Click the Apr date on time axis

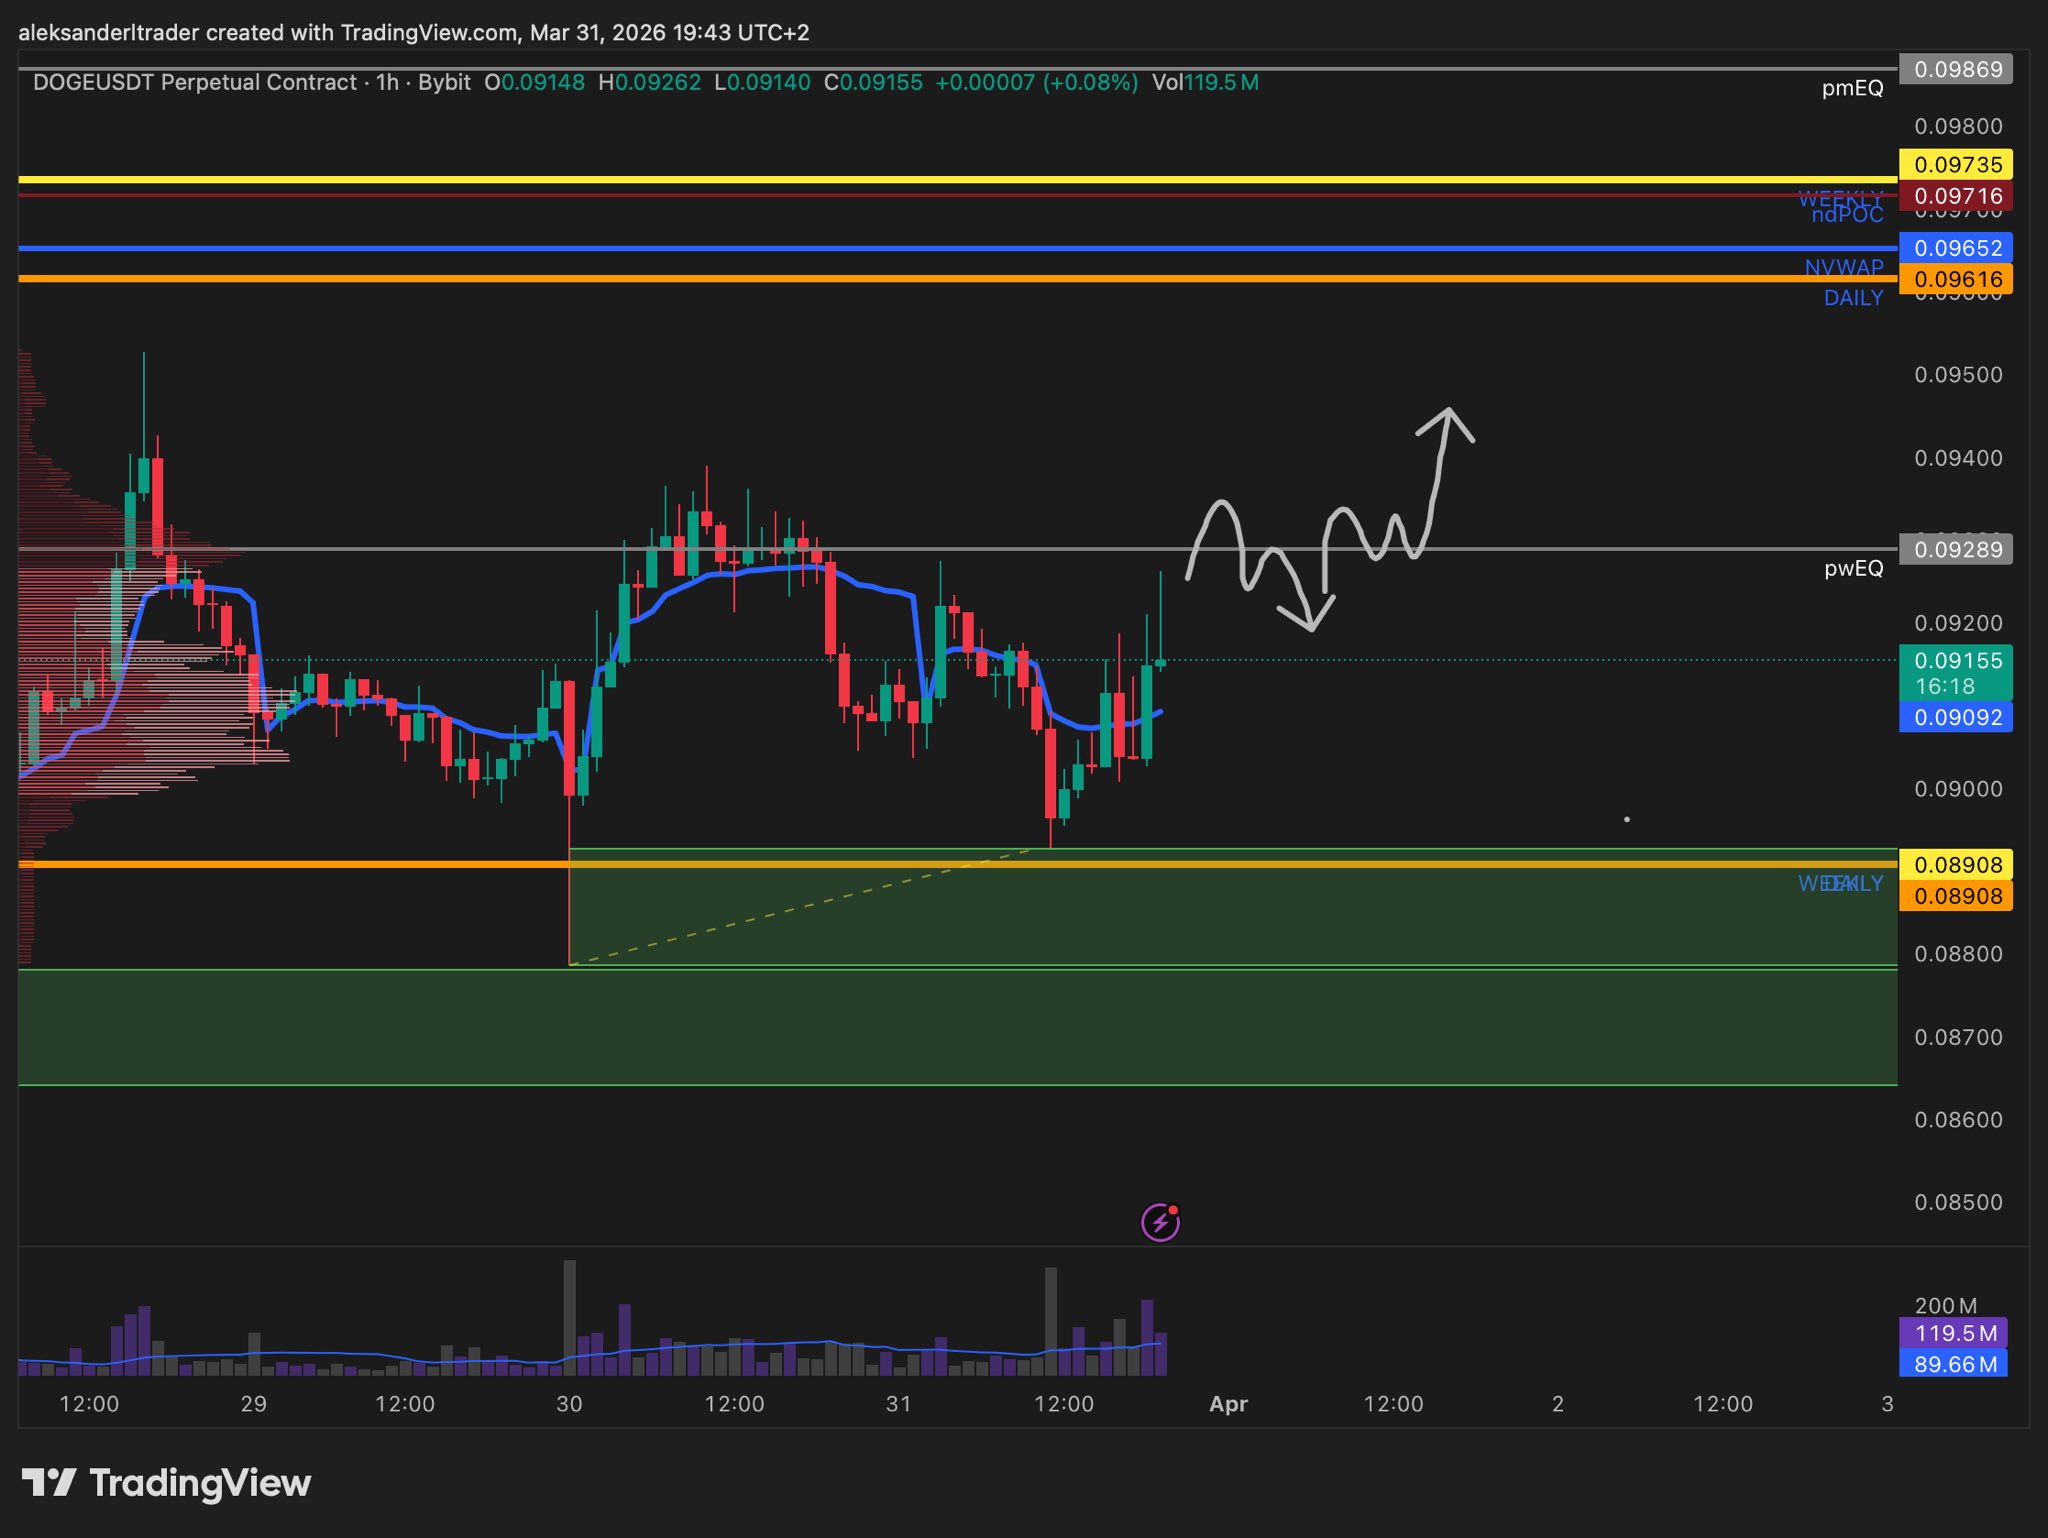tap(1228, 1404)
